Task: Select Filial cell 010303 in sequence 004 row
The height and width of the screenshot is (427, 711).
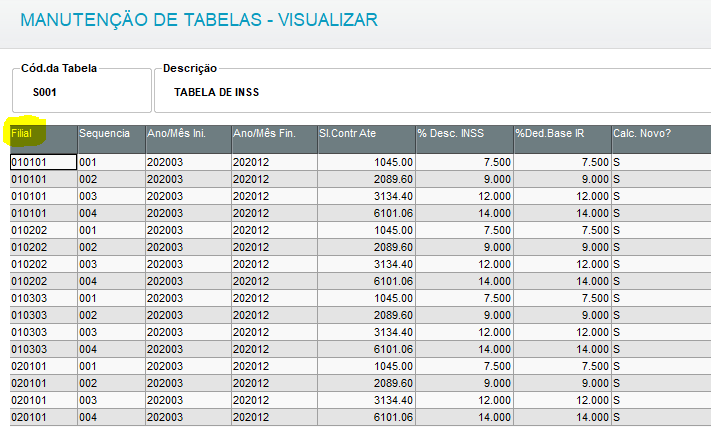Action: point(44,349)
